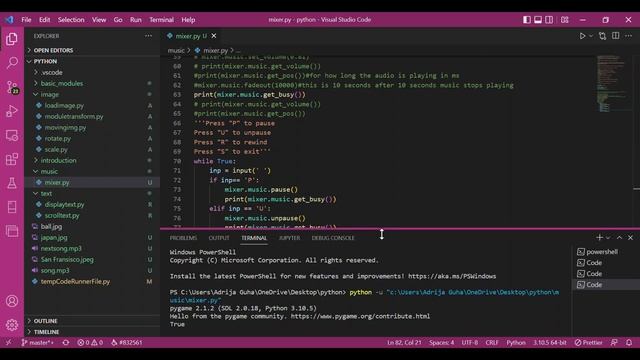This screenshot has height=360, width=640.
Task: Open the Manage gear menu
Action: [12, 325]
